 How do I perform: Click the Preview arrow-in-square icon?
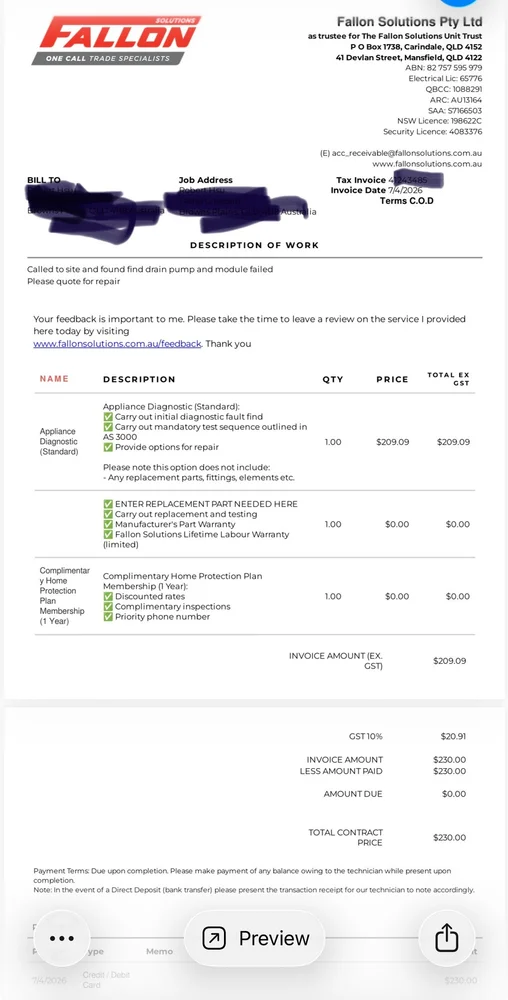coord(214,938)
